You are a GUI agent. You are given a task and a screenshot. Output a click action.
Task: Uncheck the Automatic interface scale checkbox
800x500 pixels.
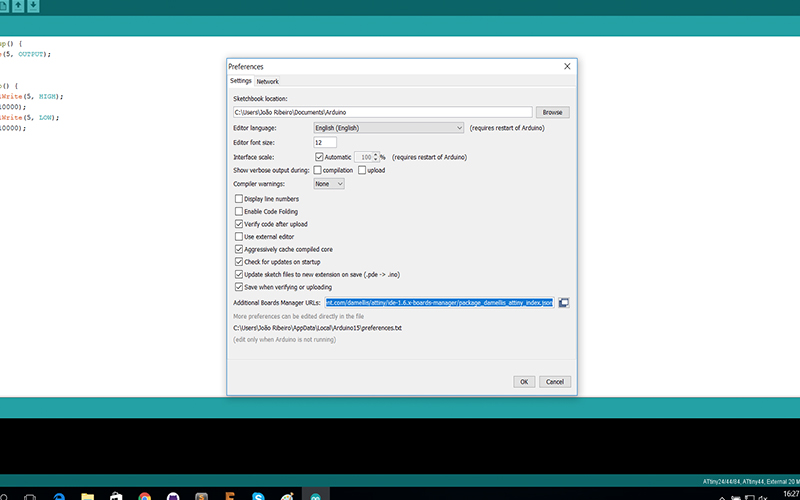pos(319,157)
